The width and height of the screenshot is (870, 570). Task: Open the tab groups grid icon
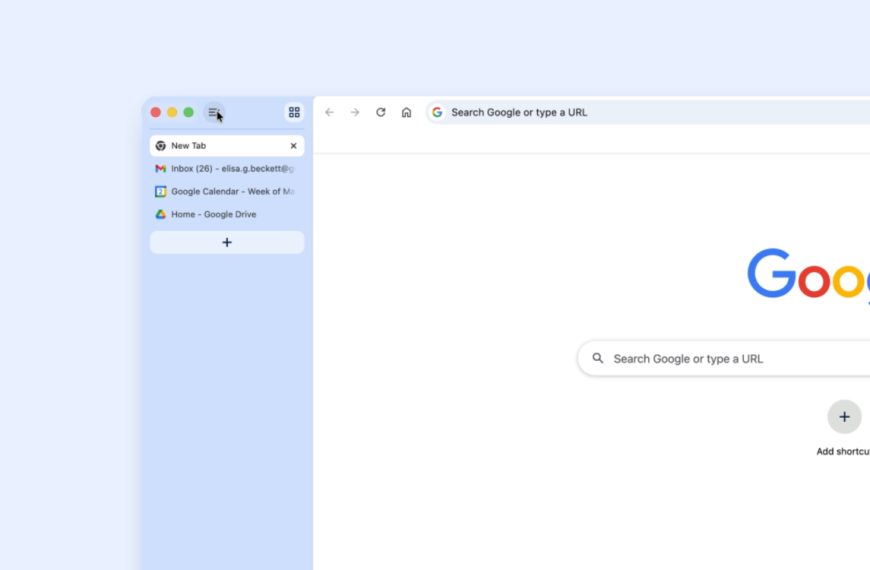294,113
